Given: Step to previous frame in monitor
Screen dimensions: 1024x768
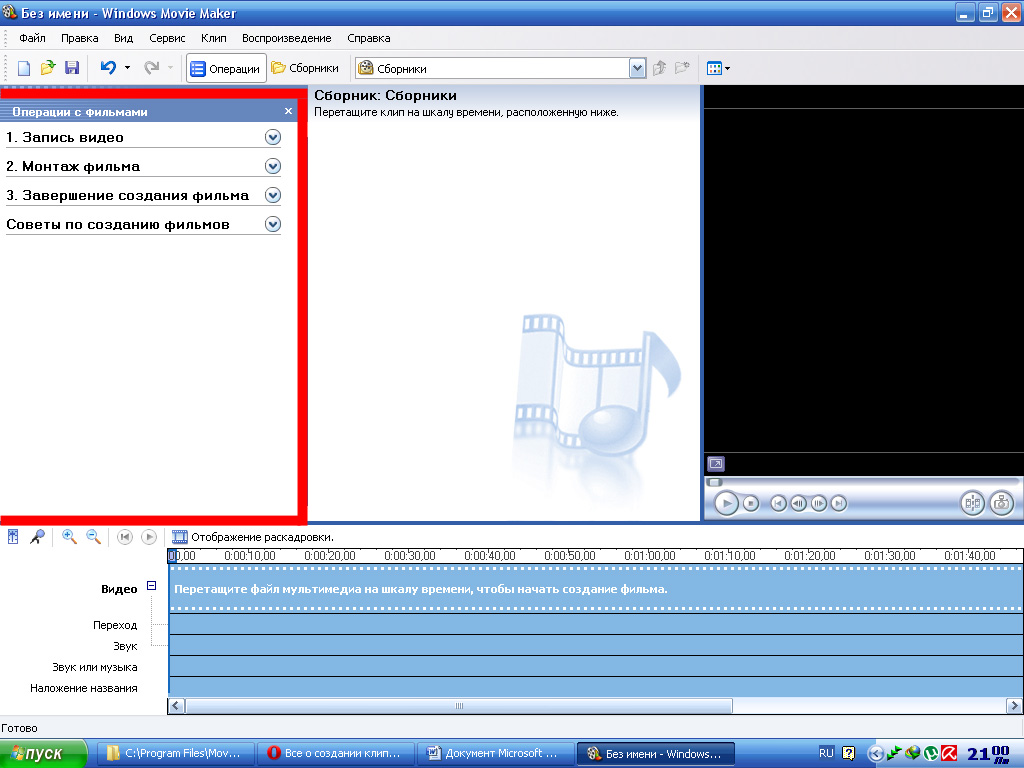Looking at the screenshot, I should coord(798,504).
